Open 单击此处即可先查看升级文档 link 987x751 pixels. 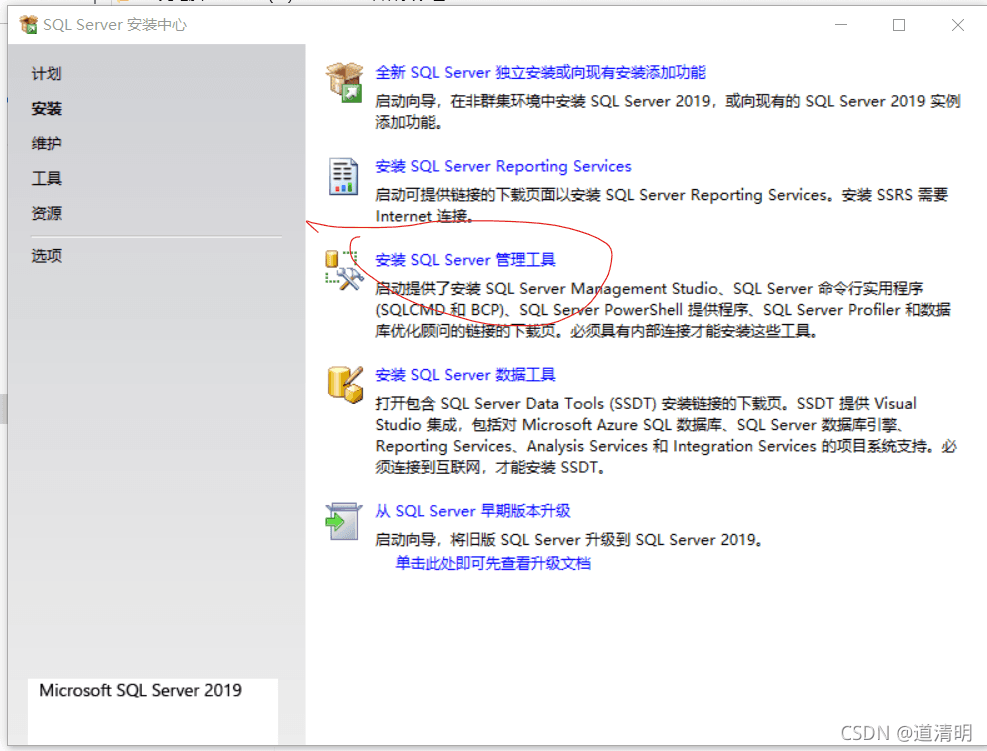493,563
